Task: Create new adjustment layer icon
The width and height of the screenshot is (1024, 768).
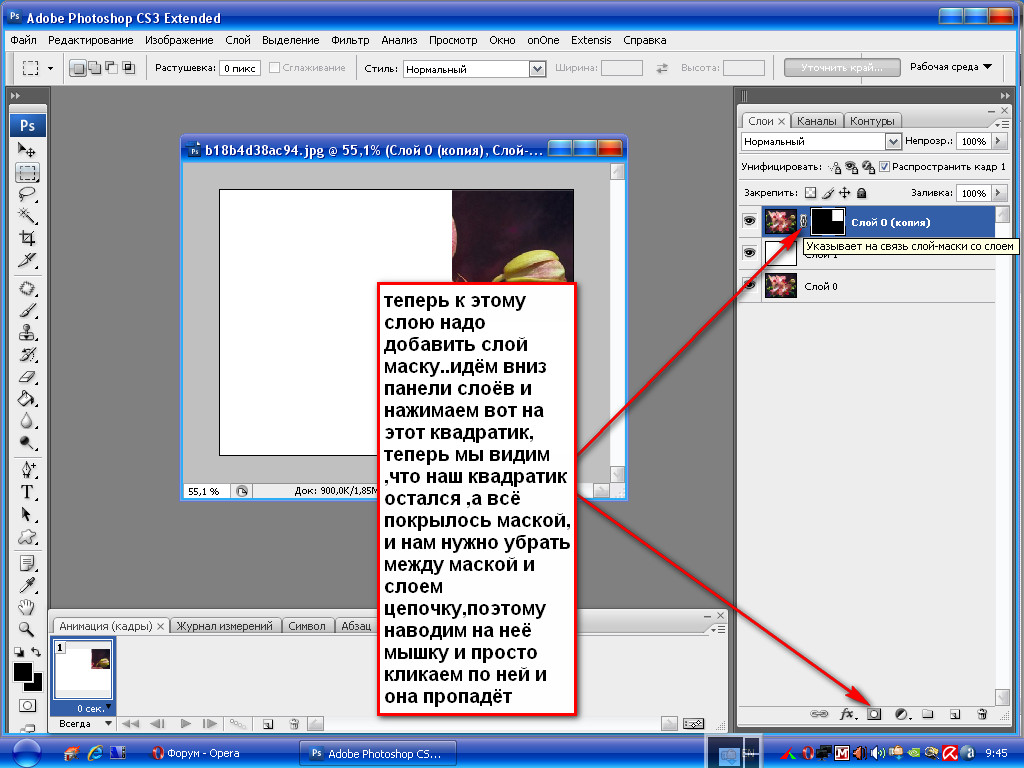Action: point(903,714)
